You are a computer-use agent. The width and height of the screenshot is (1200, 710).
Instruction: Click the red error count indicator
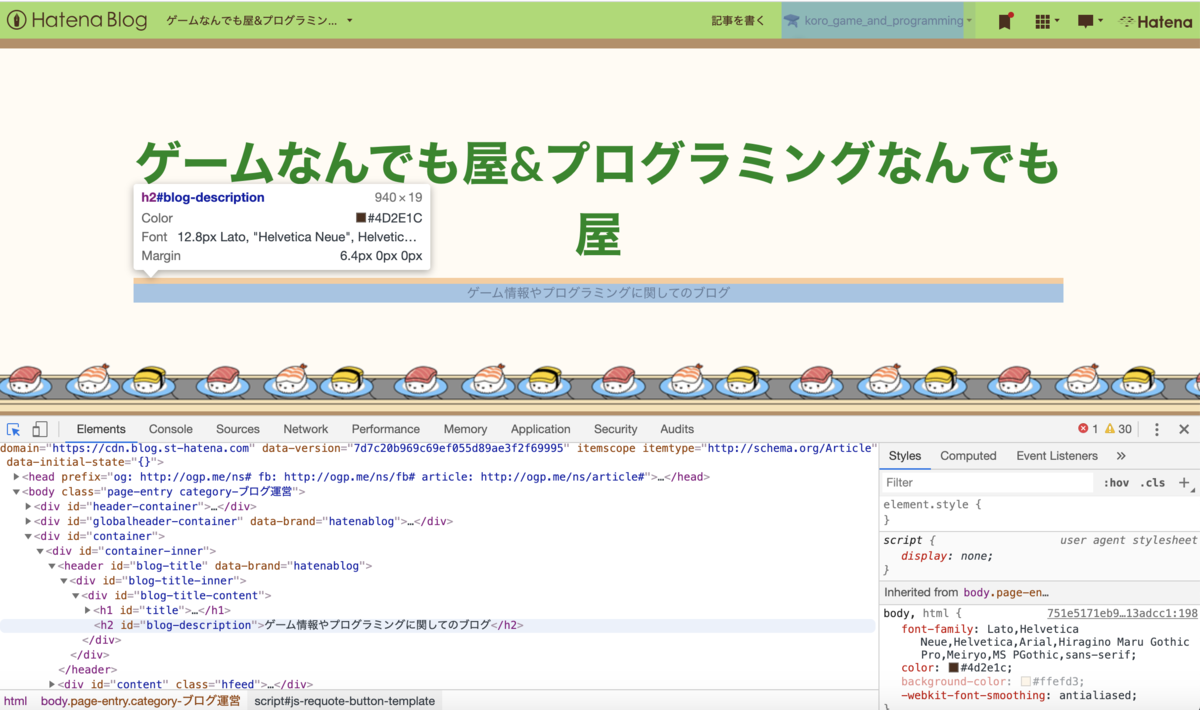point(1088,429)
